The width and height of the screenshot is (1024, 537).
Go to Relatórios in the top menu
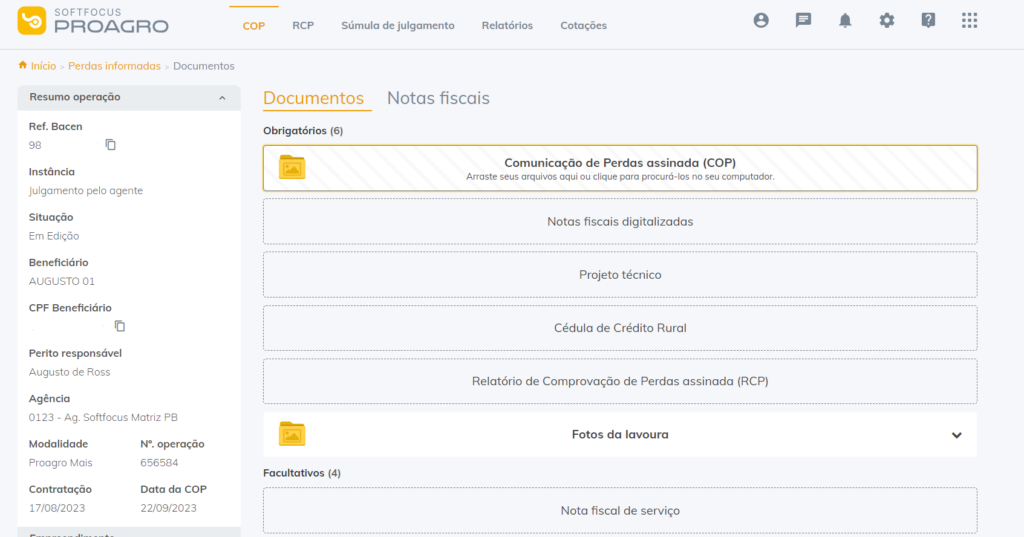507,25
